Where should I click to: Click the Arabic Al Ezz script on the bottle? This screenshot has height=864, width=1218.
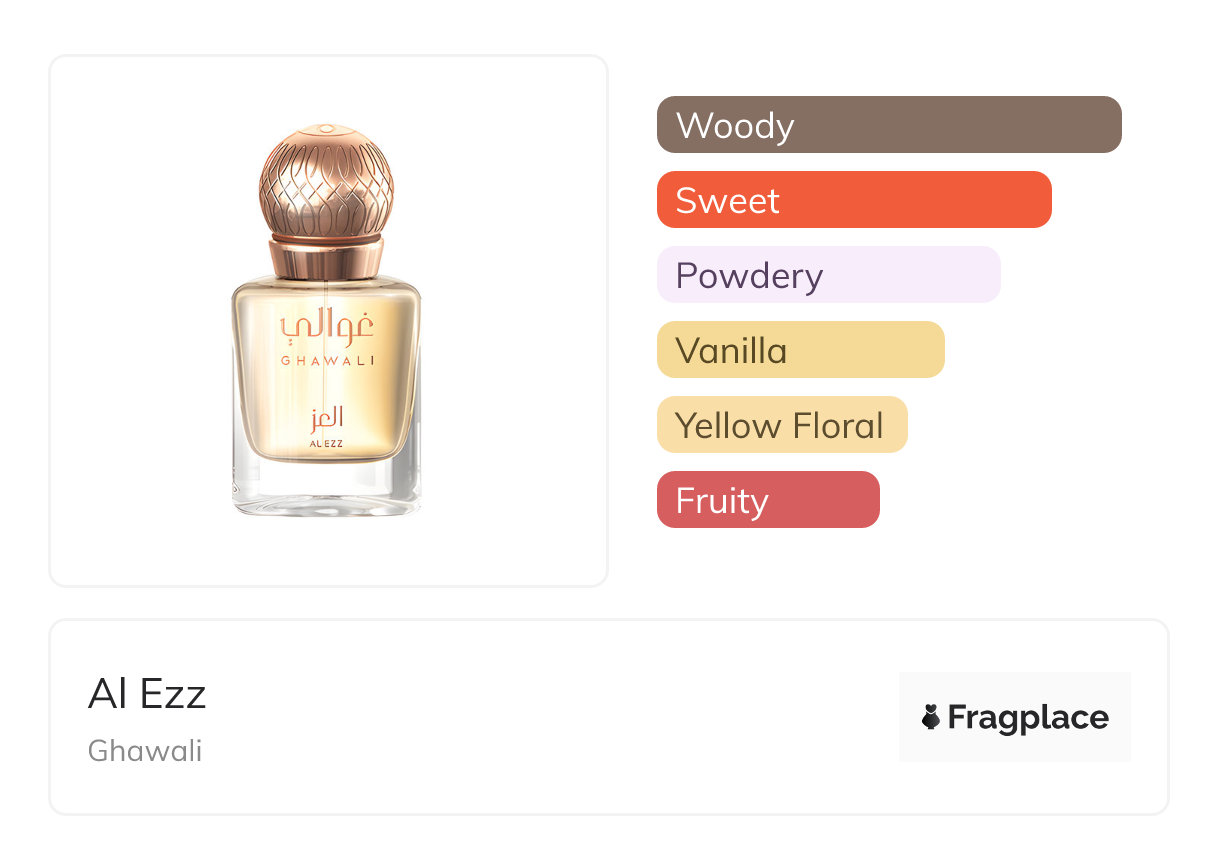[x=326, y=417]
